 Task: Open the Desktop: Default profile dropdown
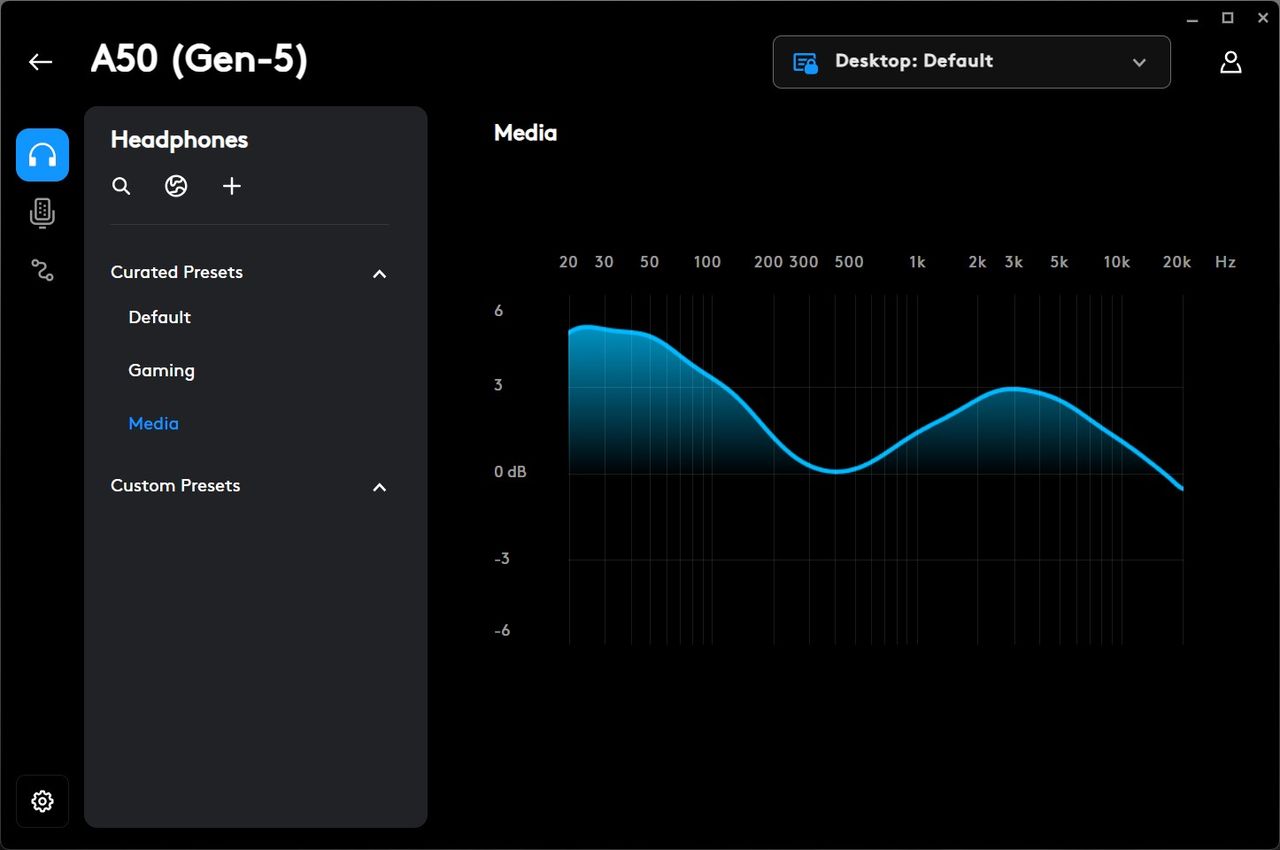pyautogui.click(x=971, y=62)
